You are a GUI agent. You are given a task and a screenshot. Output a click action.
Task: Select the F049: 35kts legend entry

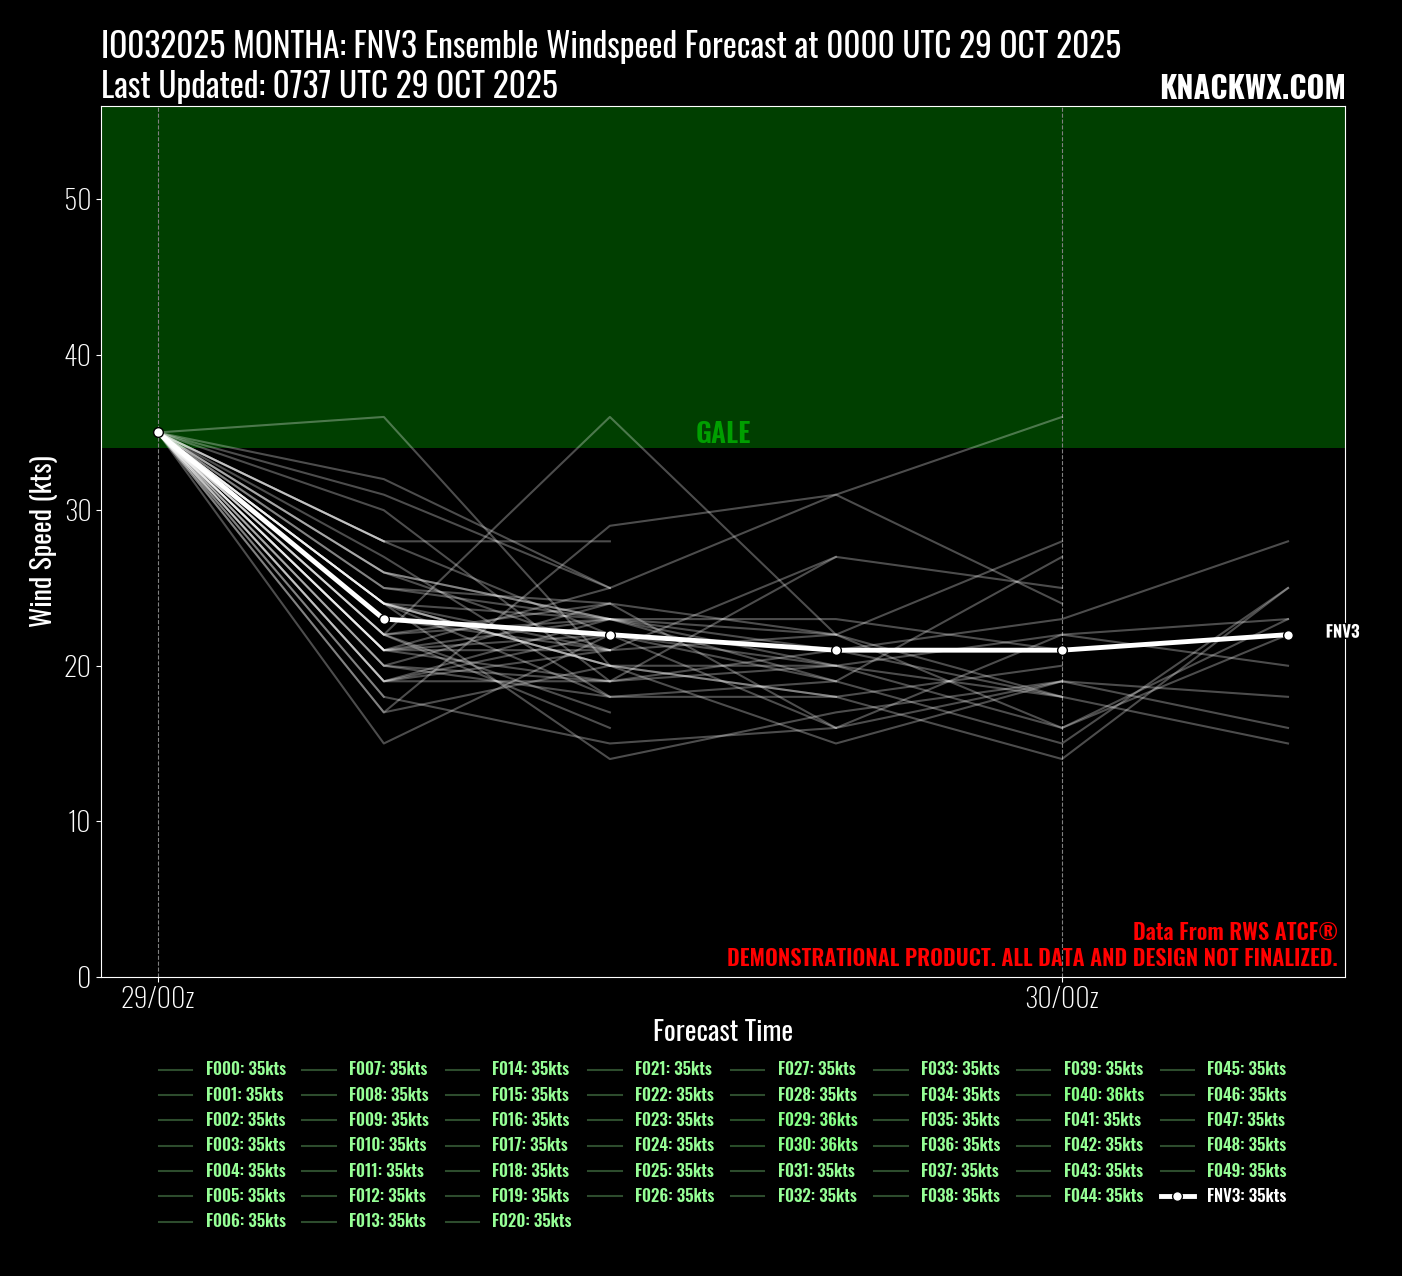click(1246, 1171)
